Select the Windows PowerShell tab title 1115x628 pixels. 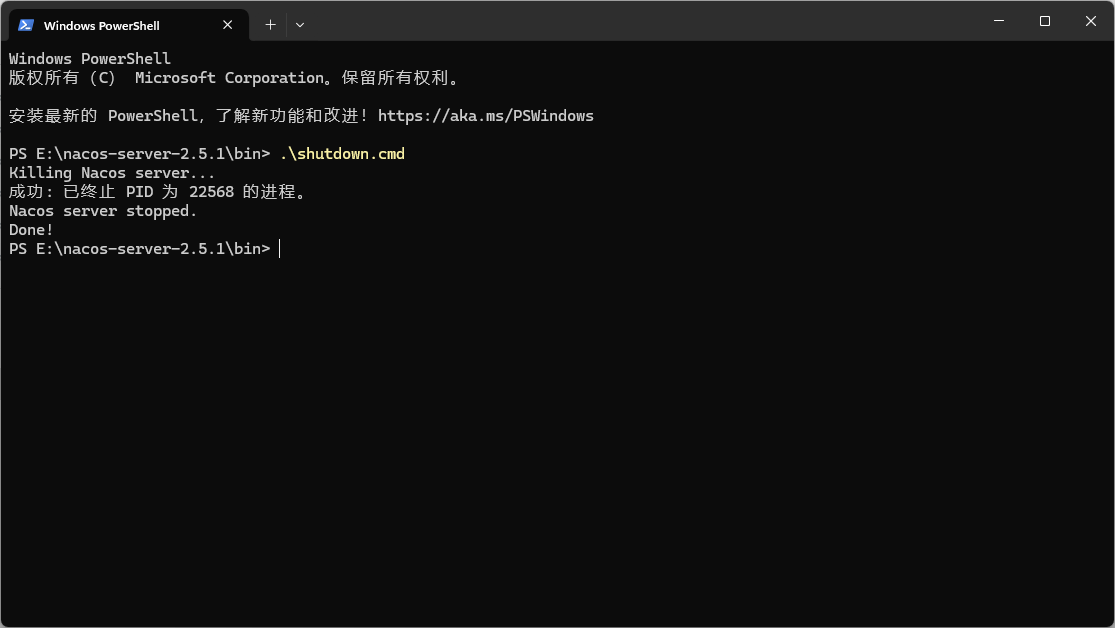(x=102, y=26)
